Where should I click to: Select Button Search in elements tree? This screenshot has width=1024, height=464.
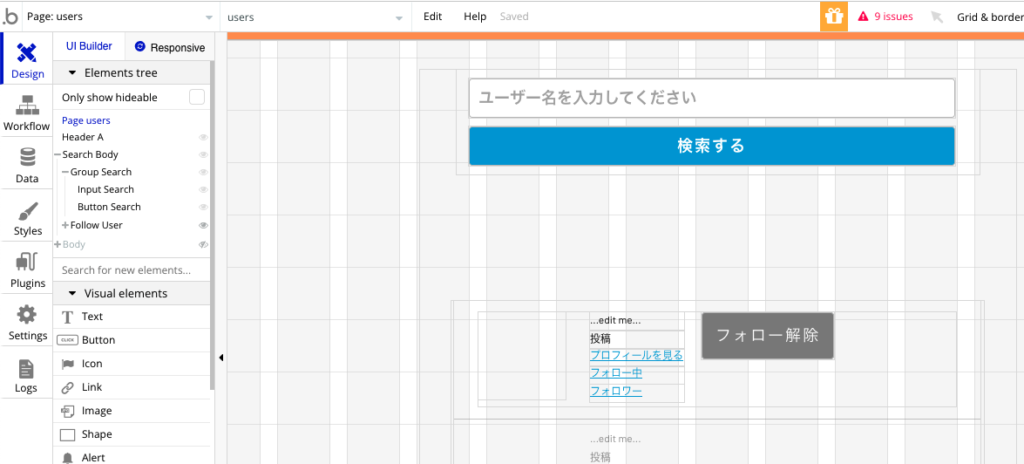pos(108,207)
